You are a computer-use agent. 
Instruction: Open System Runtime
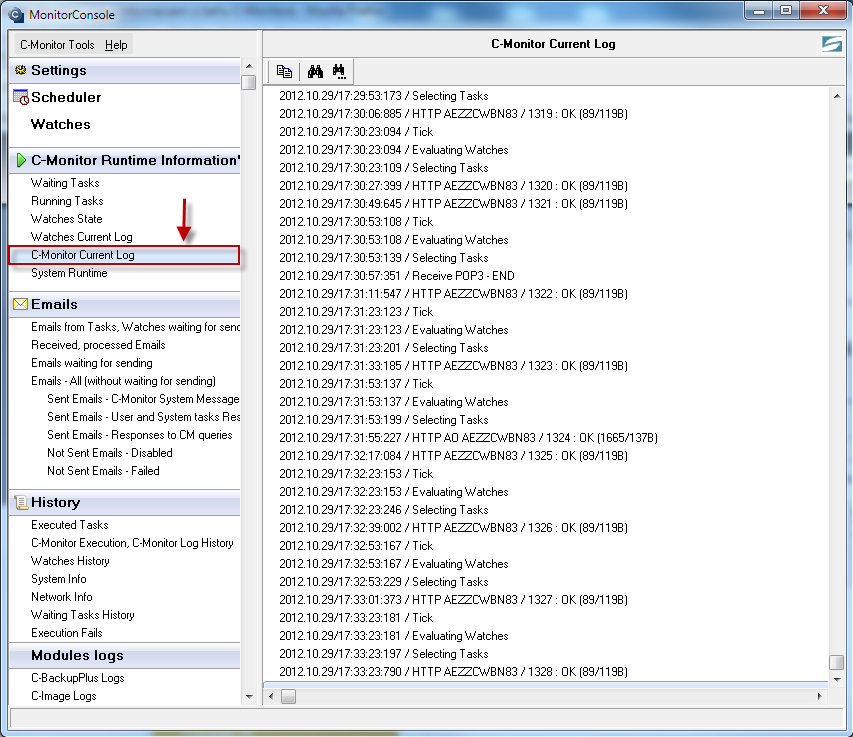[69, 273]
